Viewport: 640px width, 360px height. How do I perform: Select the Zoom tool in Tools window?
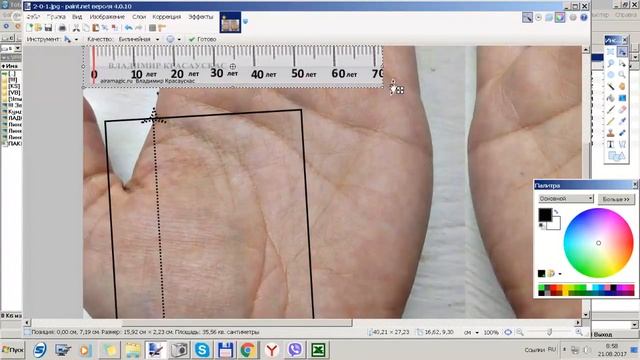click(x=622, y=75)
